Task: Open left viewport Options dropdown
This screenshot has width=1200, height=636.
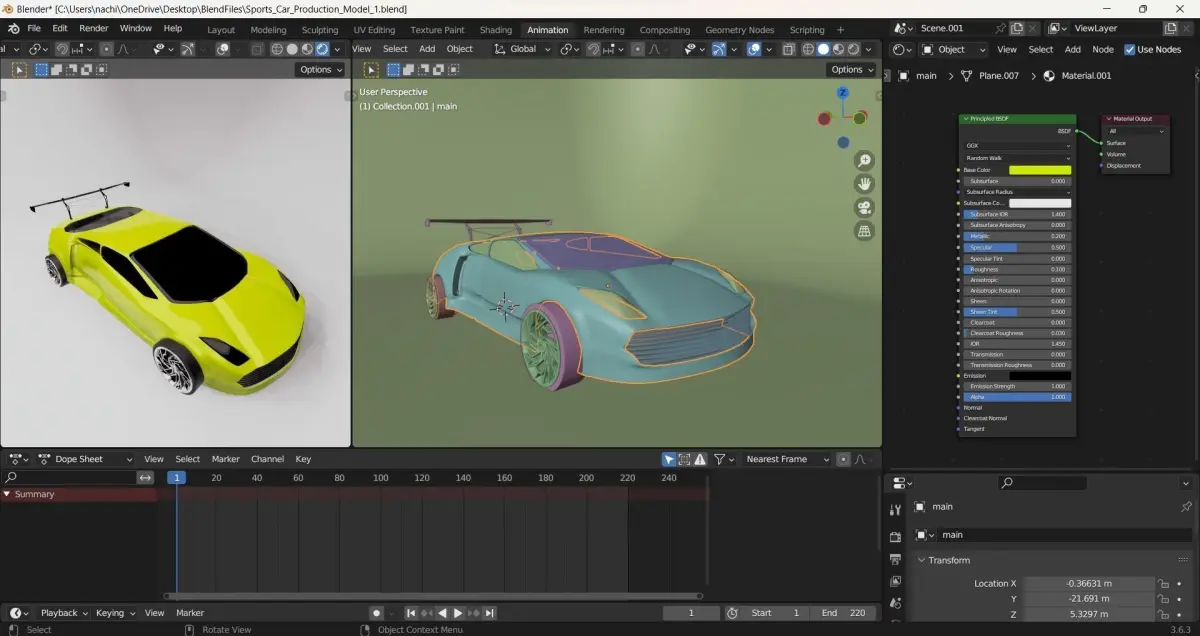Action: (321, 69)
